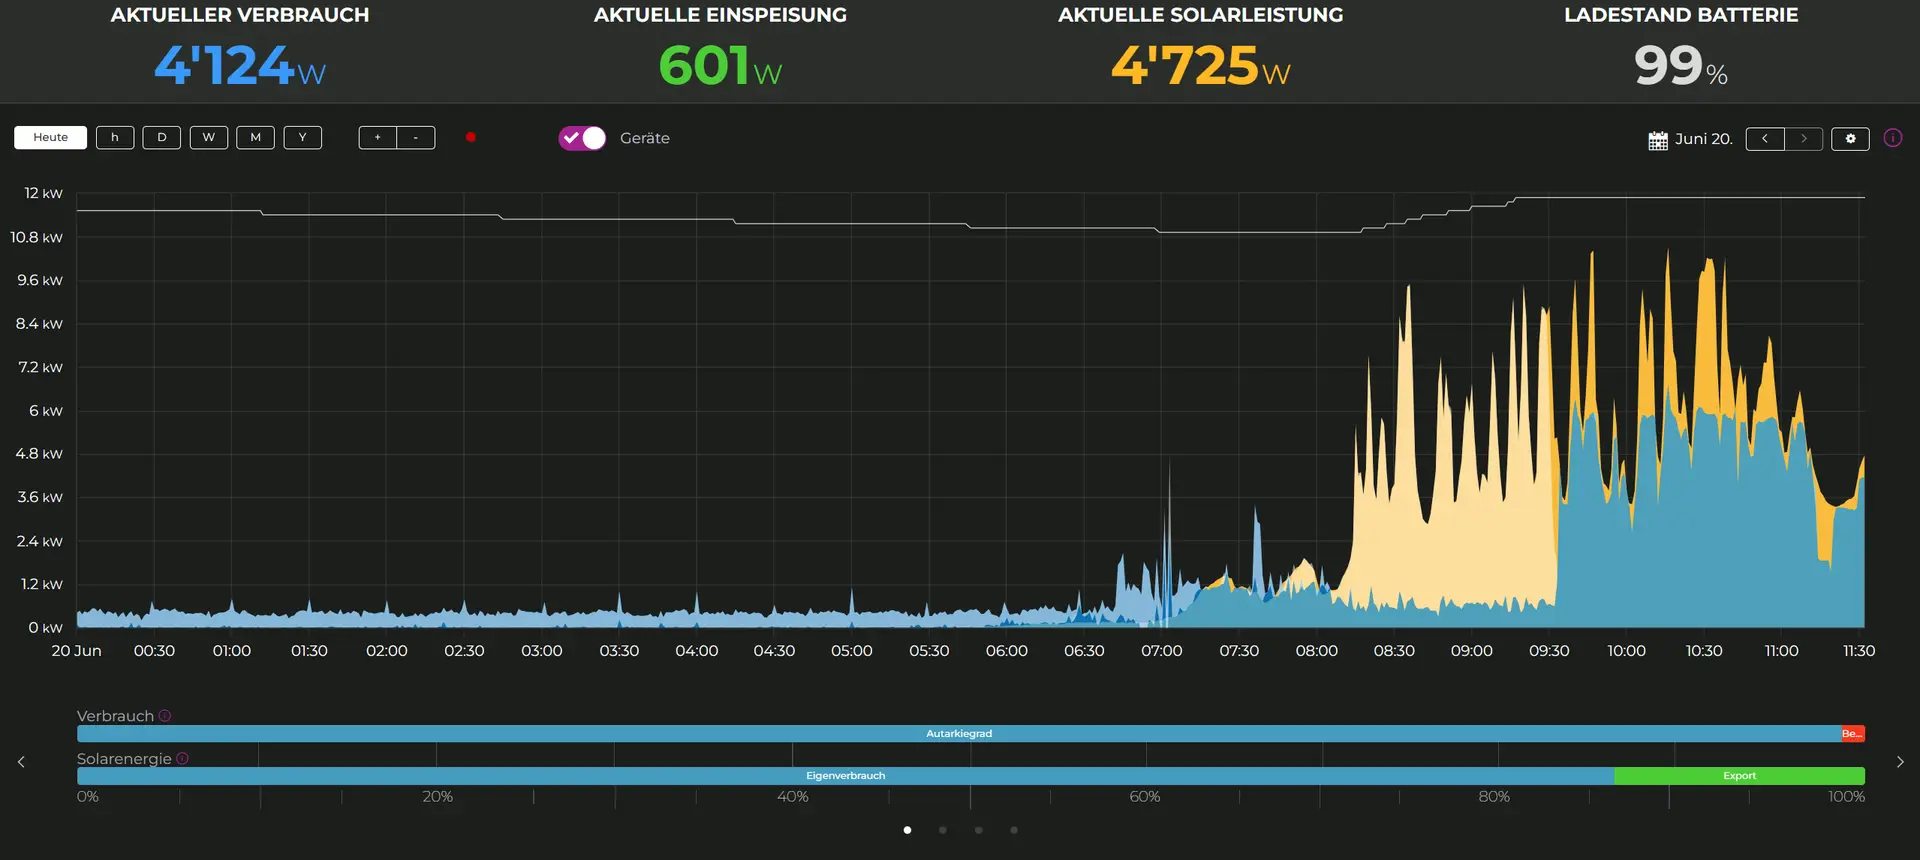Click the 20 Jun axis label
The width and height of the screenshot is (1920, 860).
pyautogui.click(x=77, y=651)
